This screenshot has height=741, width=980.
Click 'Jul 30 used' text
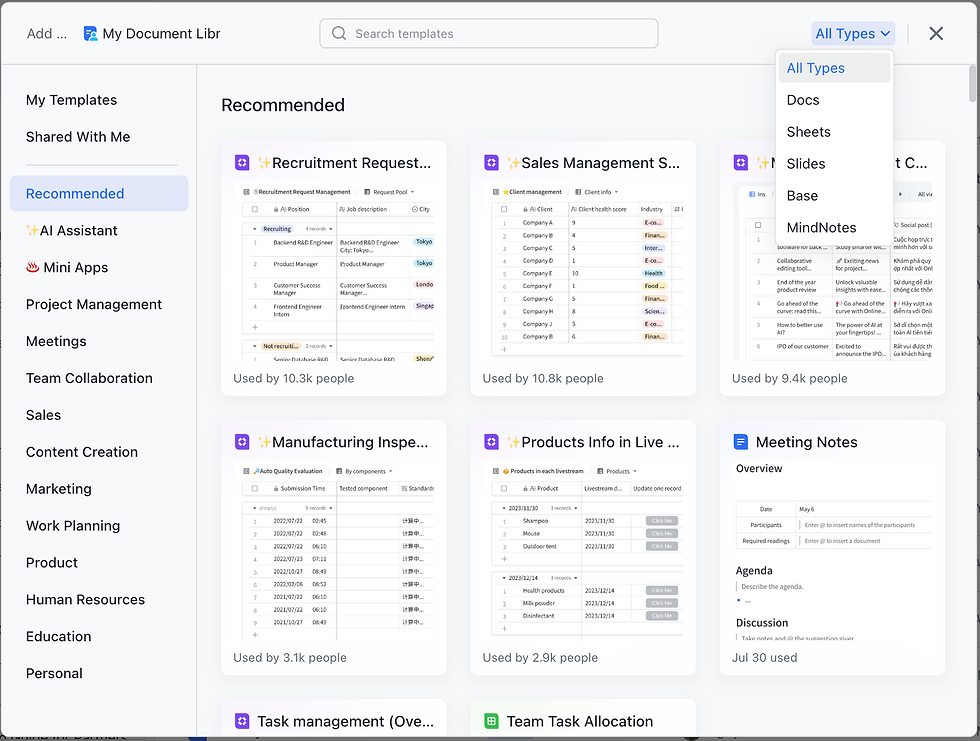[x=764, y=658]
